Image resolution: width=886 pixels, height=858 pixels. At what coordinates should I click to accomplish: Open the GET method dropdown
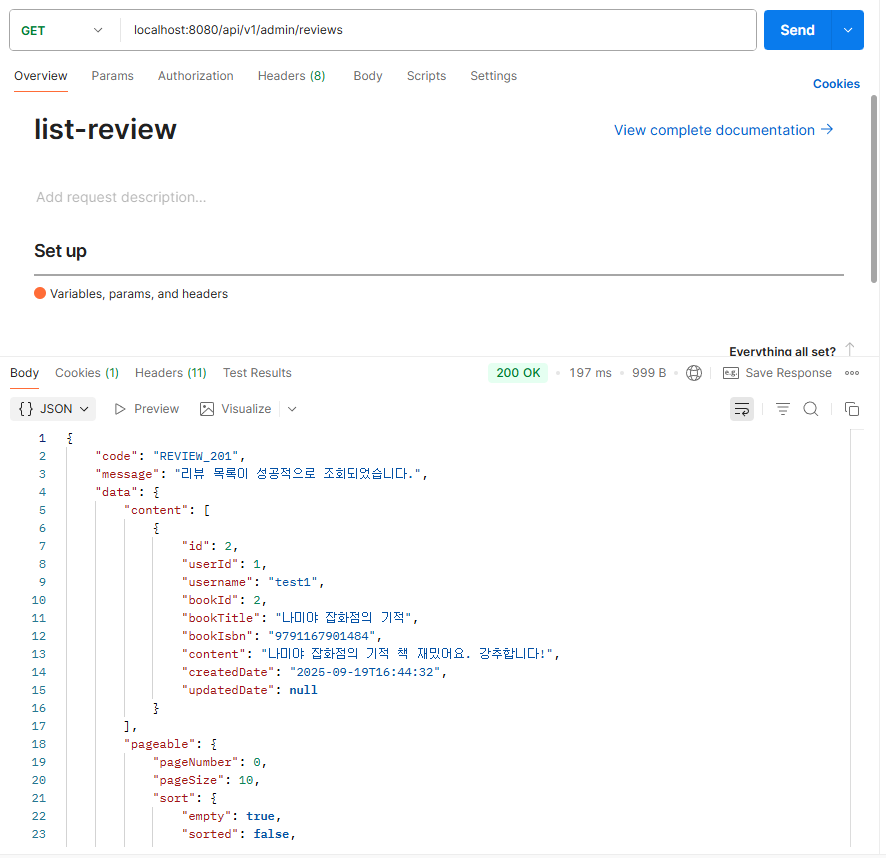click(62, 31)
